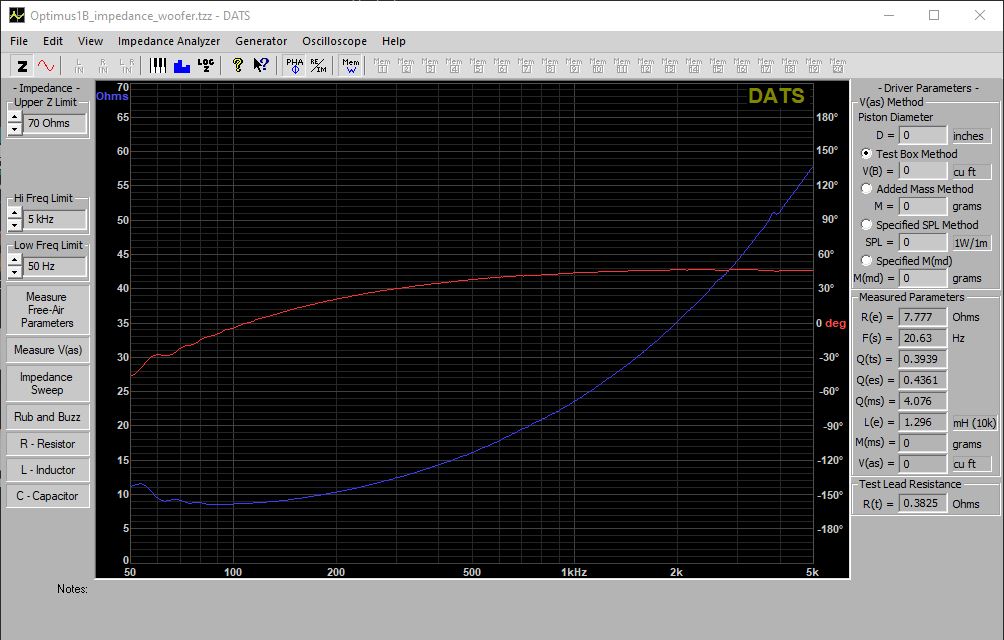
Task: Select the Mem 7 memory slot icon
Action: 526,65
